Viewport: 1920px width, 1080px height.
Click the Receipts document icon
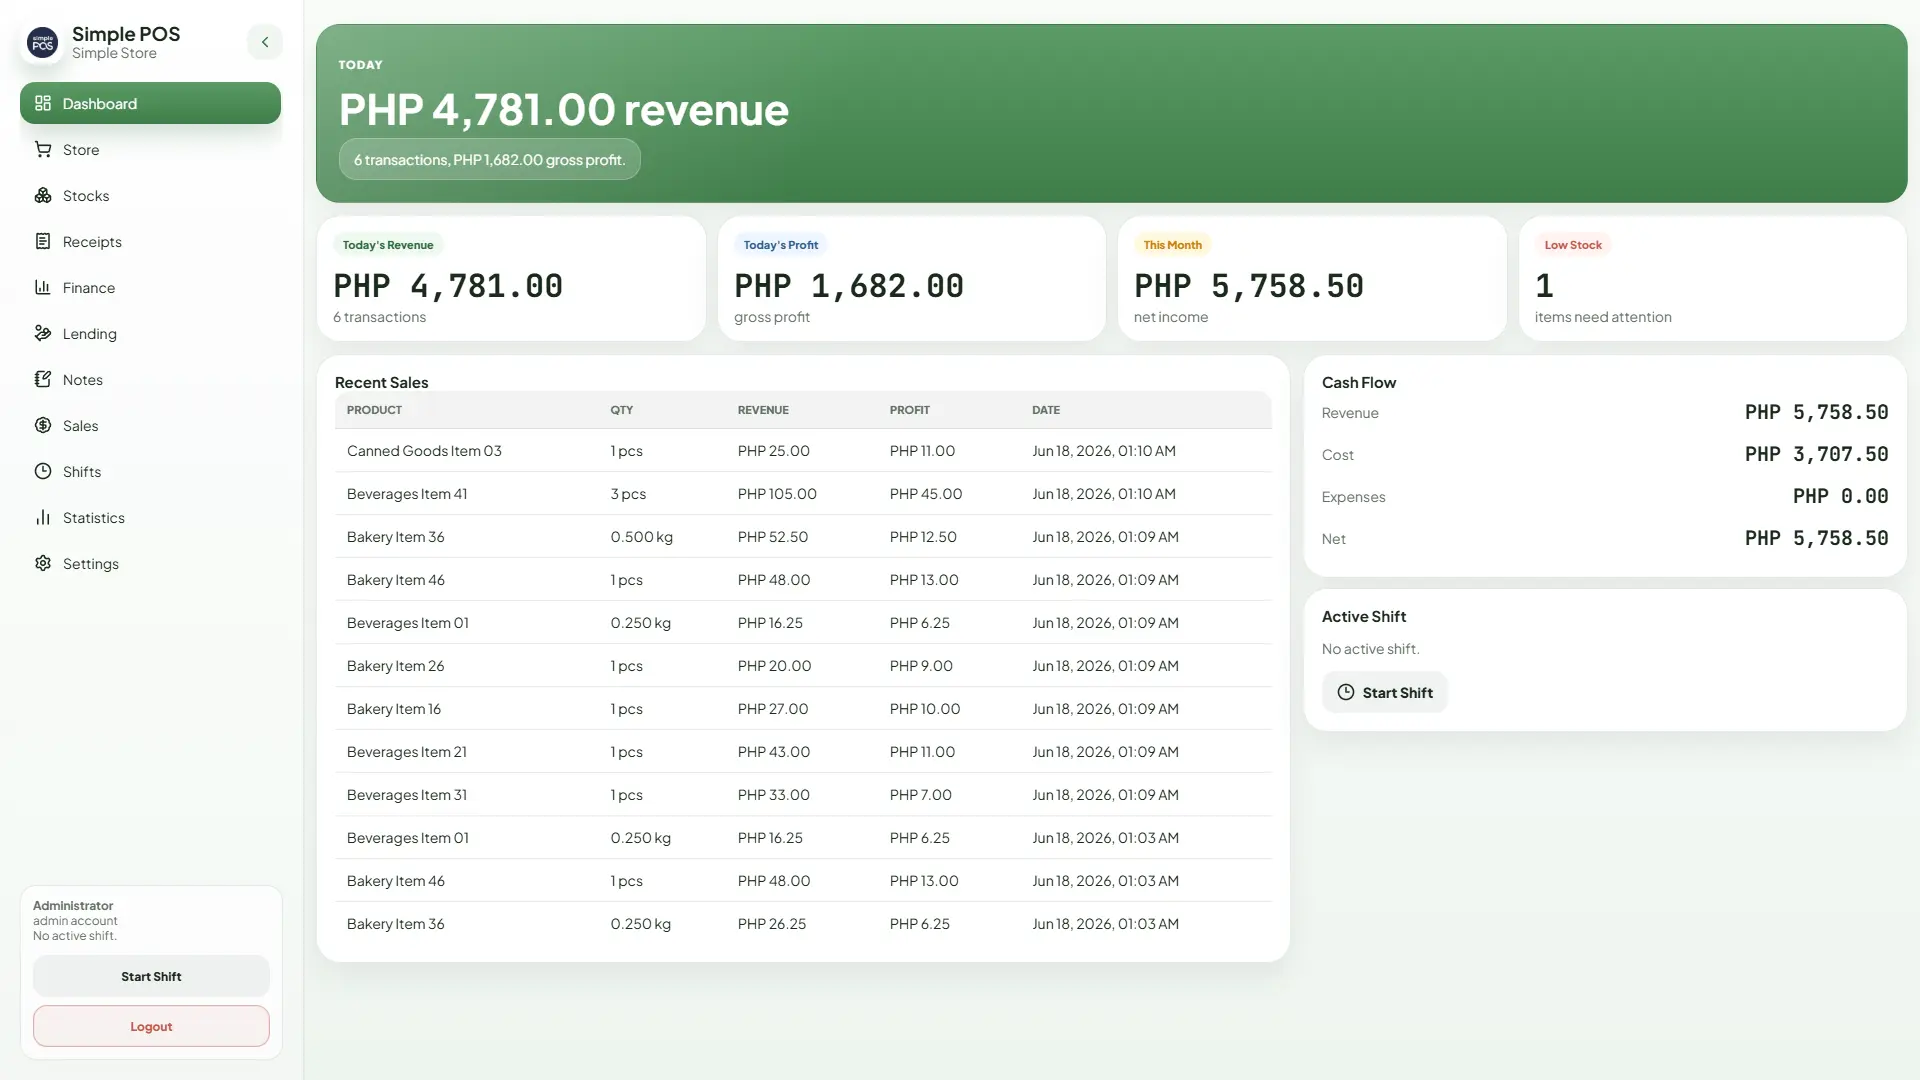[x=43, y=241]
